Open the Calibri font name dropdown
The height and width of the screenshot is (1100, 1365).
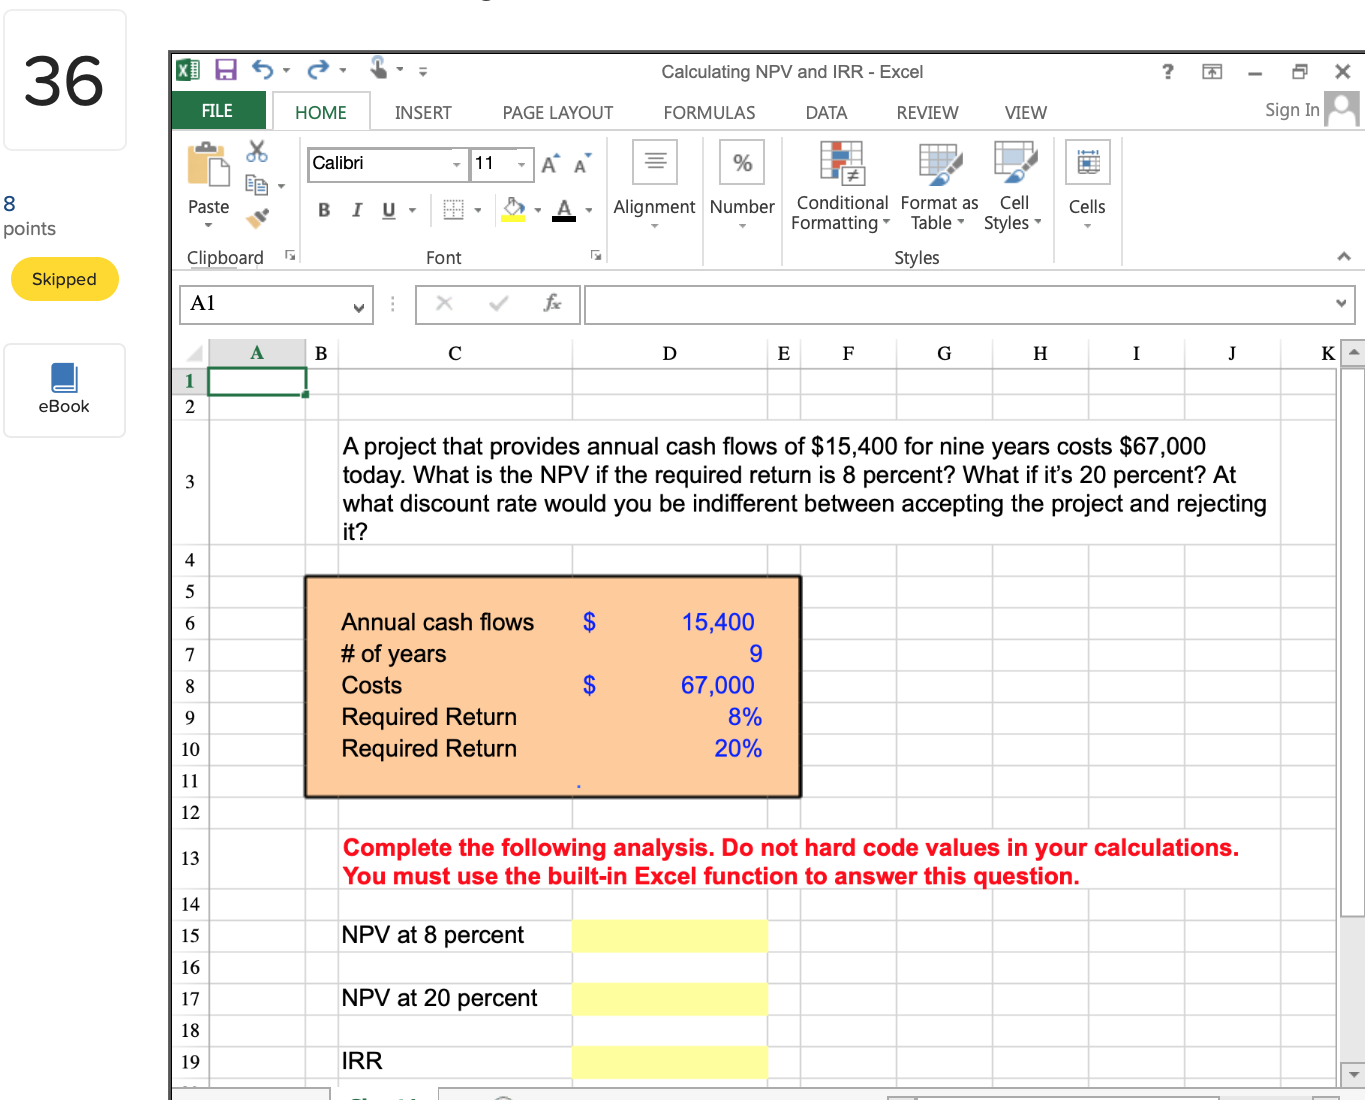pos(457,164)
